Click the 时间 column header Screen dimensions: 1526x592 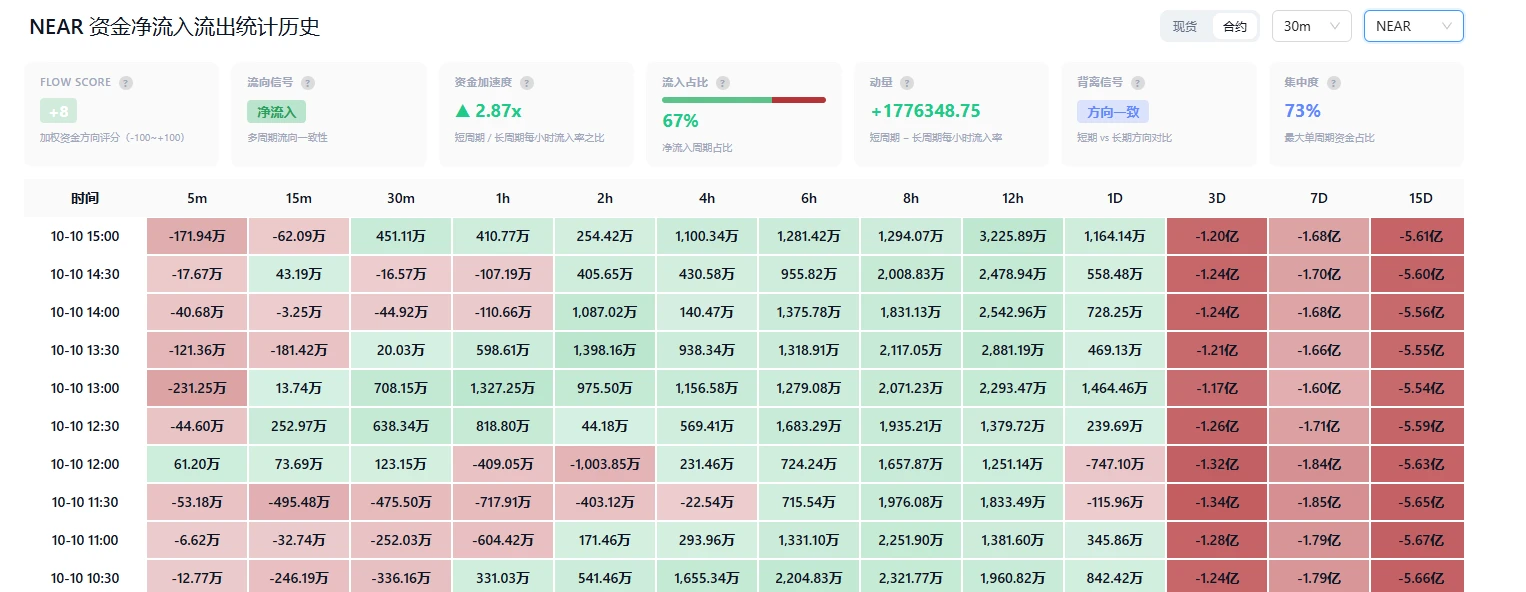coord(85,198)
